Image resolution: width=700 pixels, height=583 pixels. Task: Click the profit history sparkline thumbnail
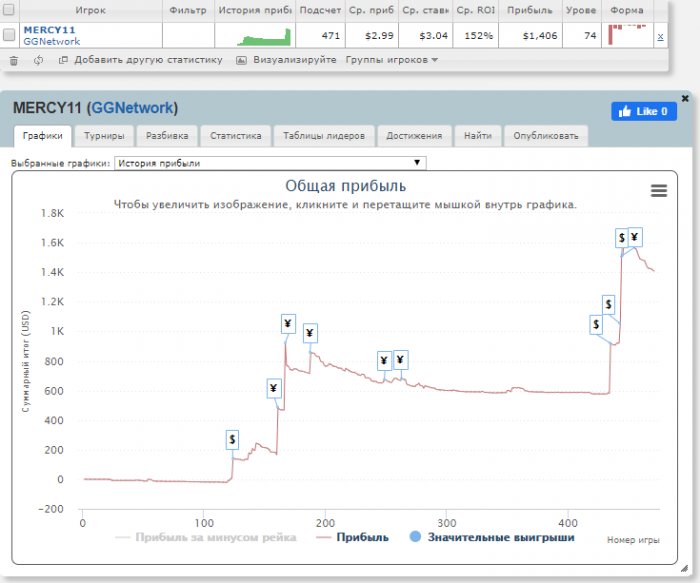263,37
